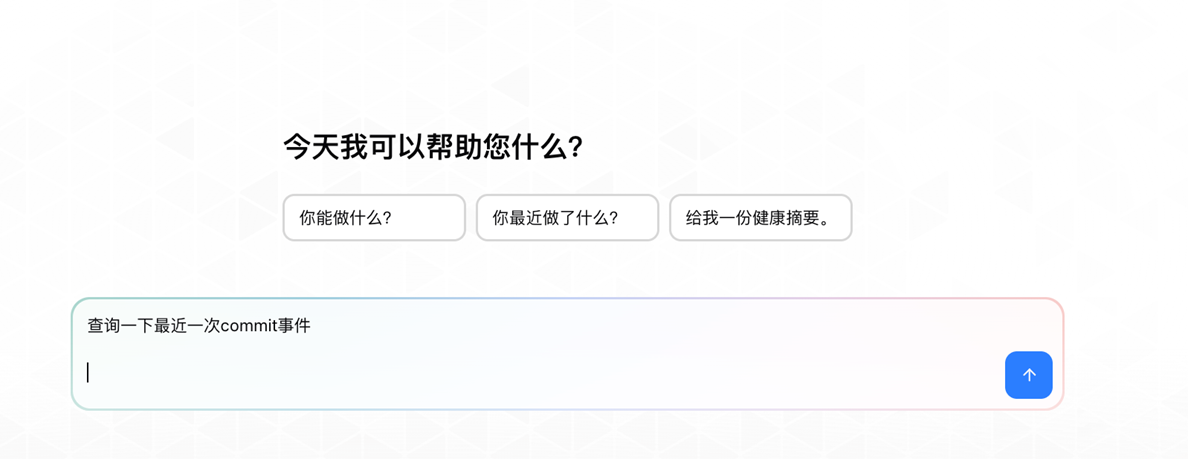Screen dimensions: 1188x459
Task: Click the 事件 characters ending the typed message
Action: click(x=294, y=326)
